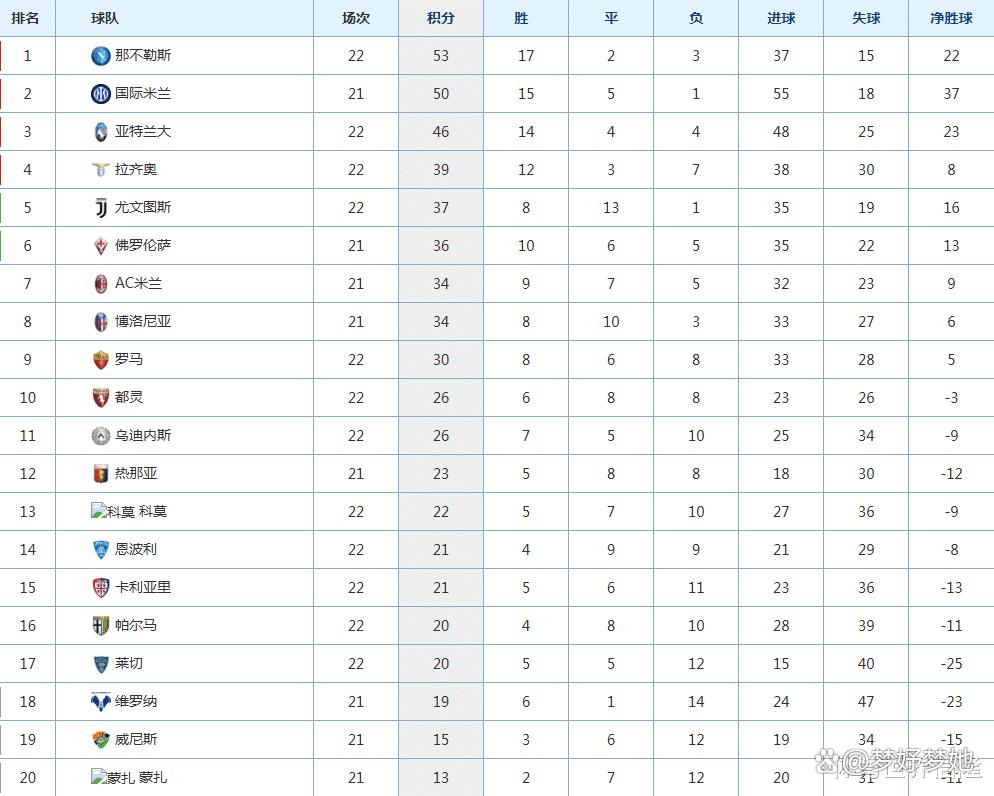Screen dimensions: 994x796
Task: Click the Atalanta (亚特兰大) crest icon
Action: click(101, 132)
